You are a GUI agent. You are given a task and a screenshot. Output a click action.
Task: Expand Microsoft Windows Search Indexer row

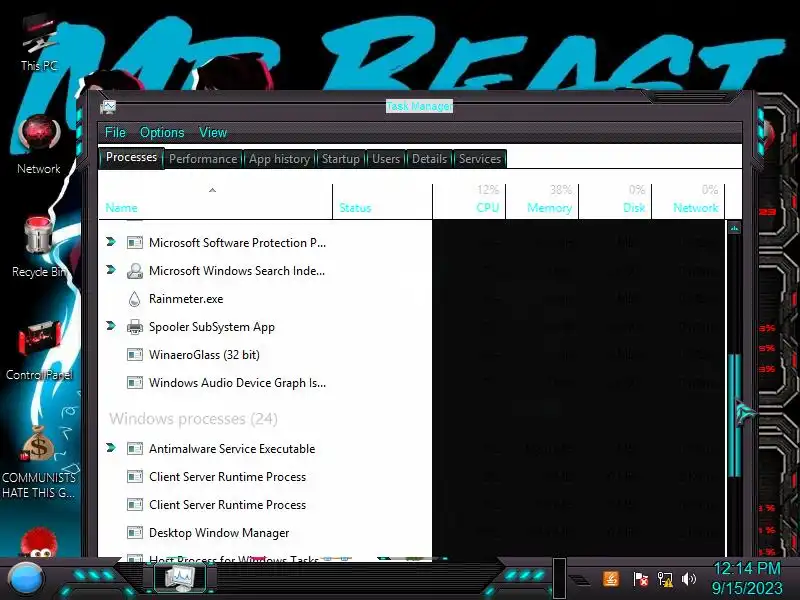coord(111,269)
